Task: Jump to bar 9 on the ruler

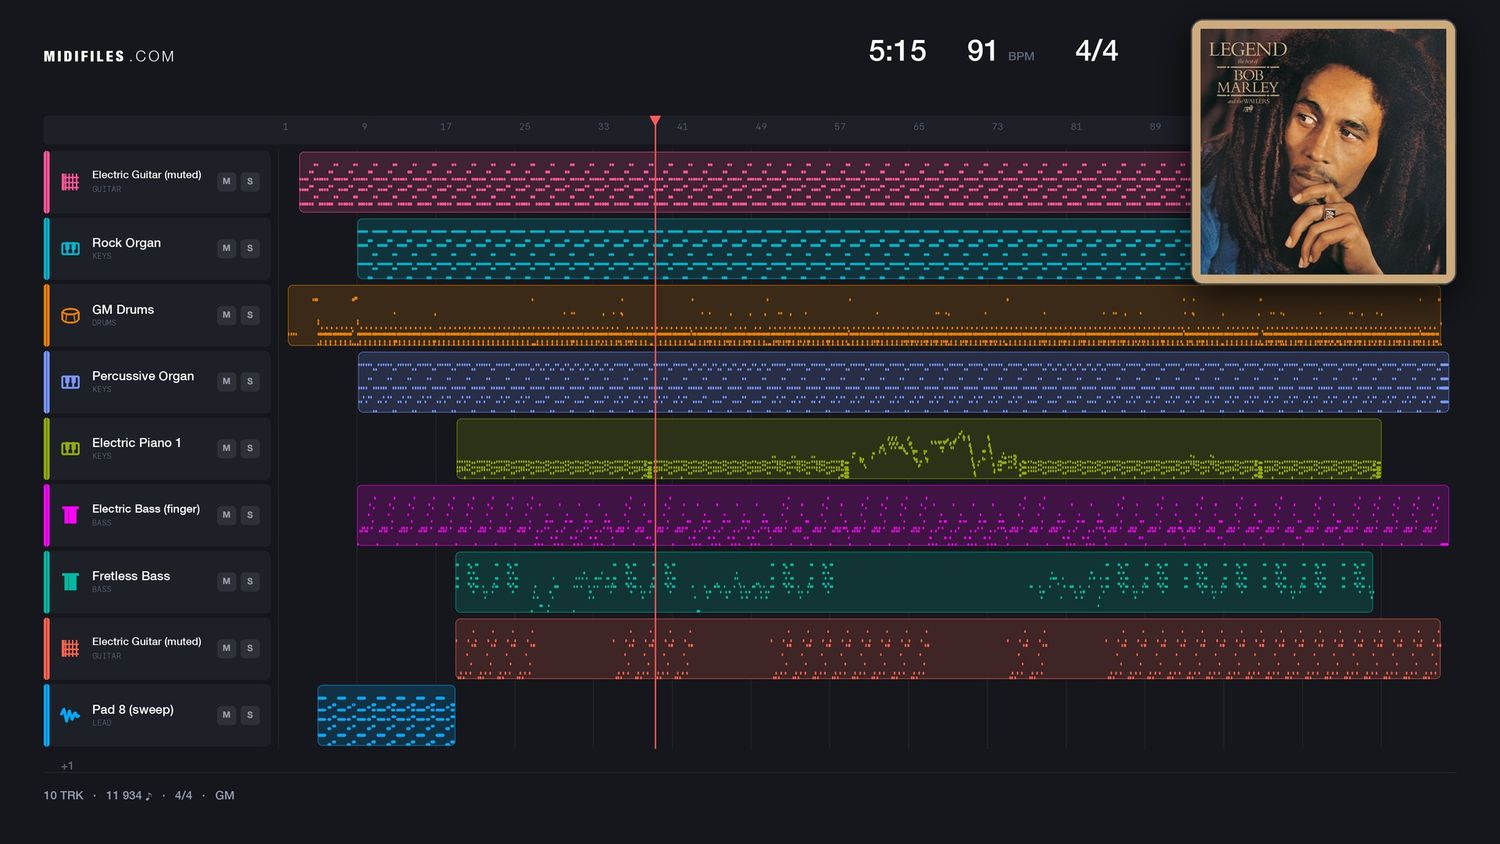Action: 364,127
